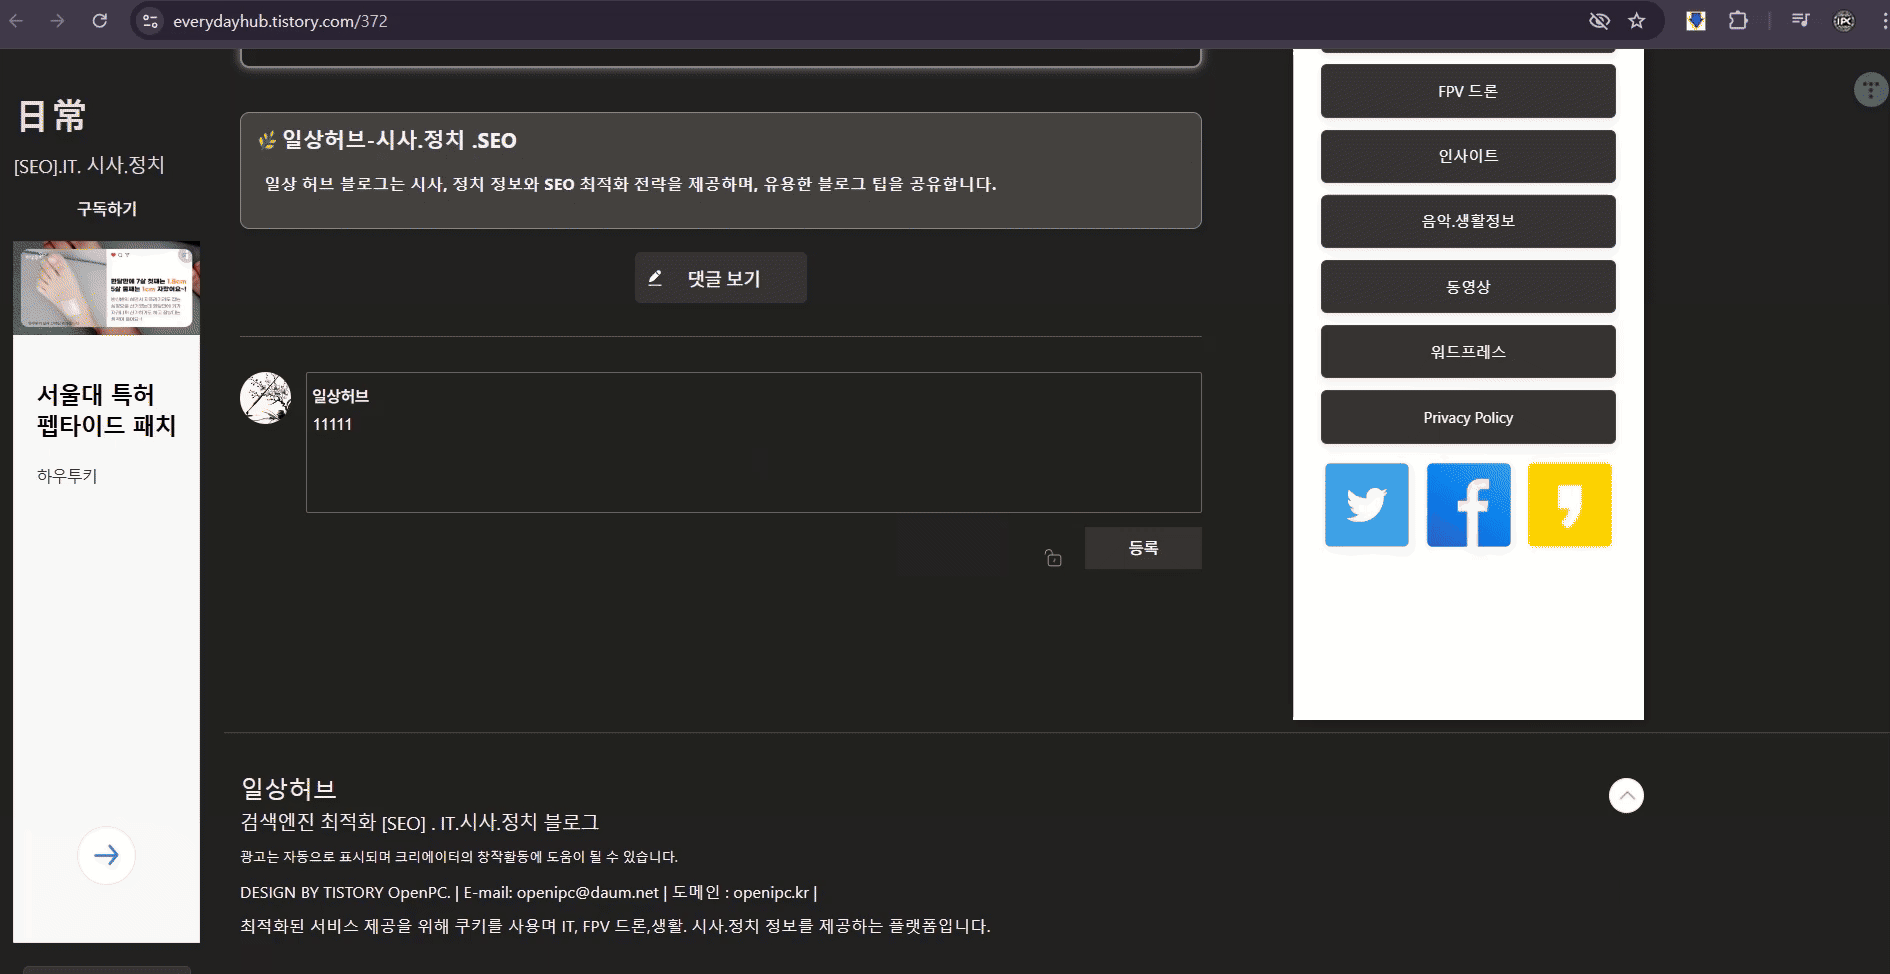
Task: Click the 서울대 특허 펩타이드 패치 thumbnail
Action: click(106, 287)
